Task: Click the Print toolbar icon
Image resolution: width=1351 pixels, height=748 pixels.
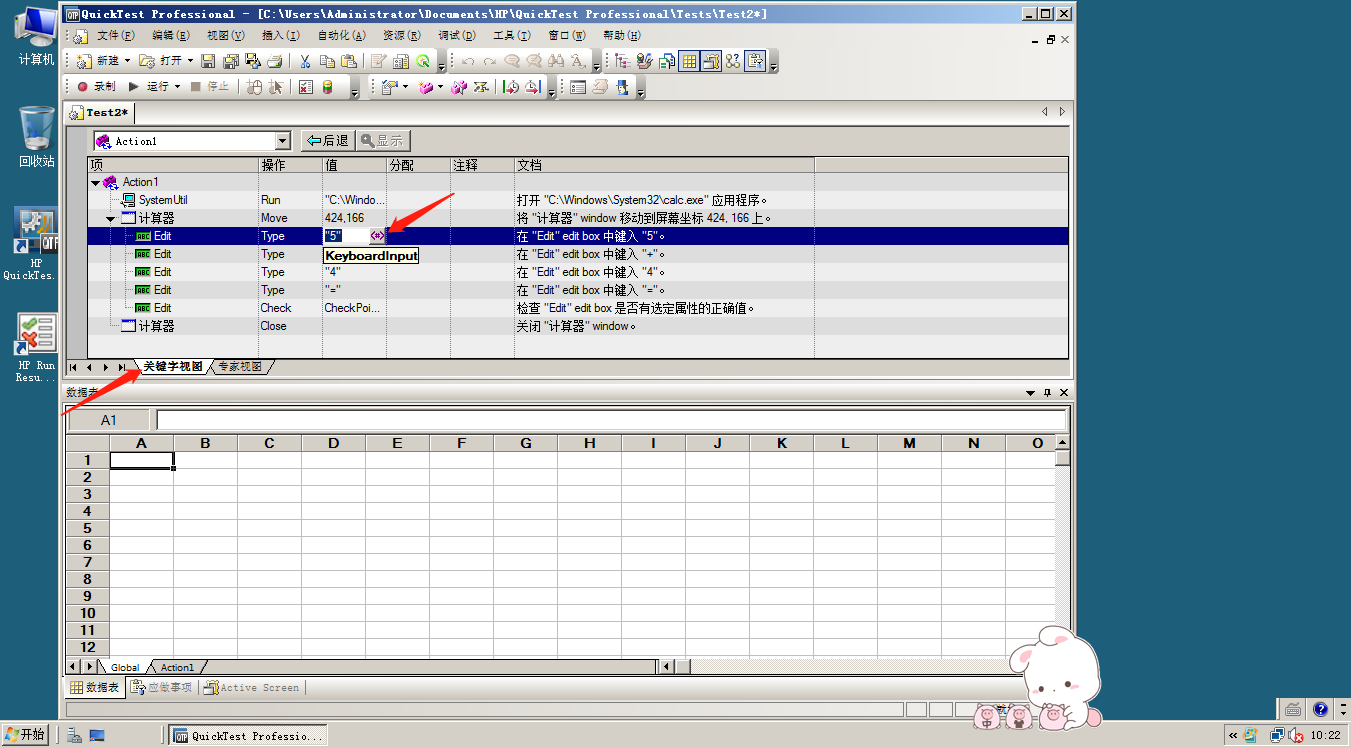Action: tap(274, 61)
